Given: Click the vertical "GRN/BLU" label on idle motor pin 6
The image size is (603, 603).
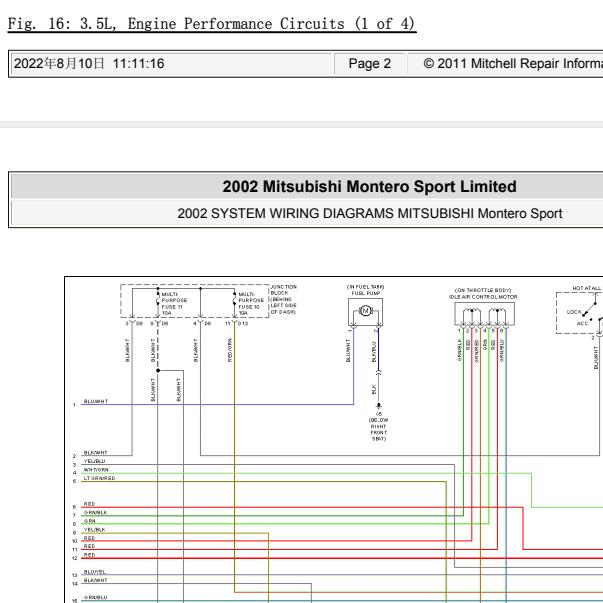Looking at the screenshot, I should tap(501, 351).
